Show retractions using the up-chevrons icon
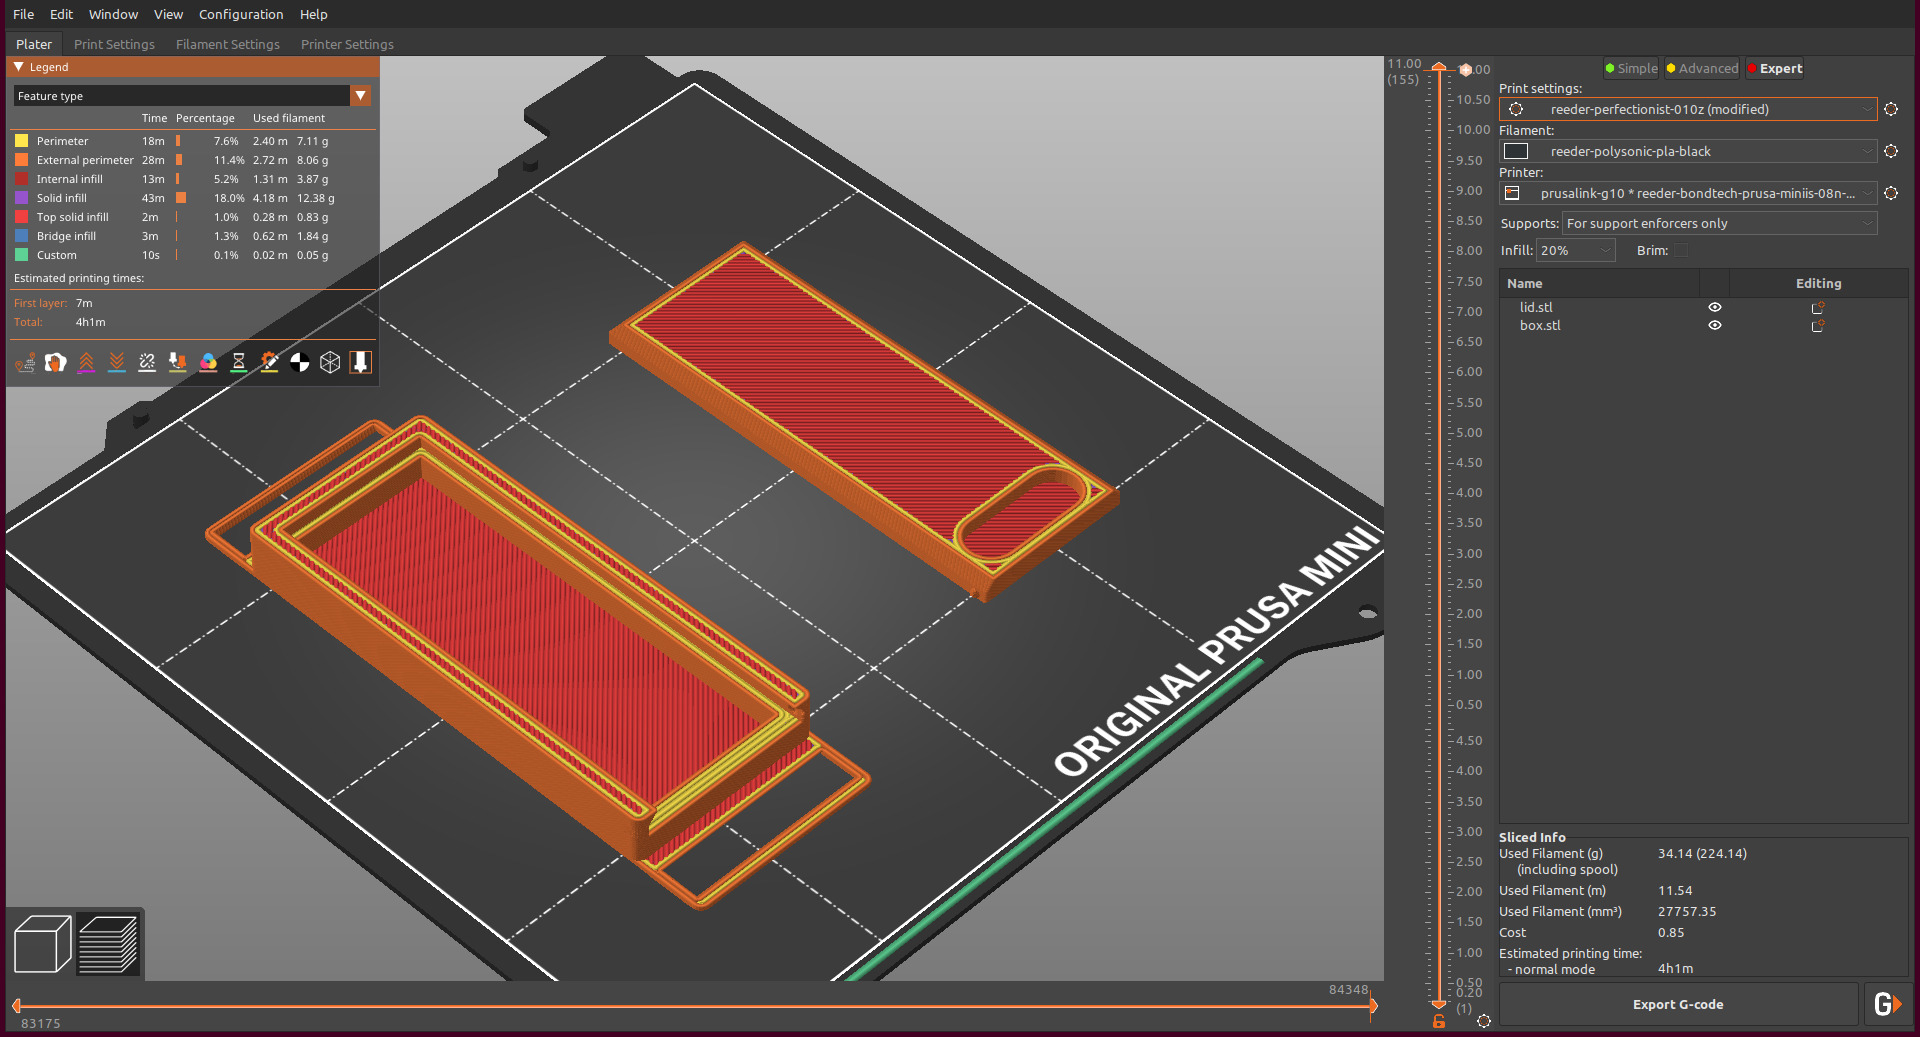 pos(86,362)
